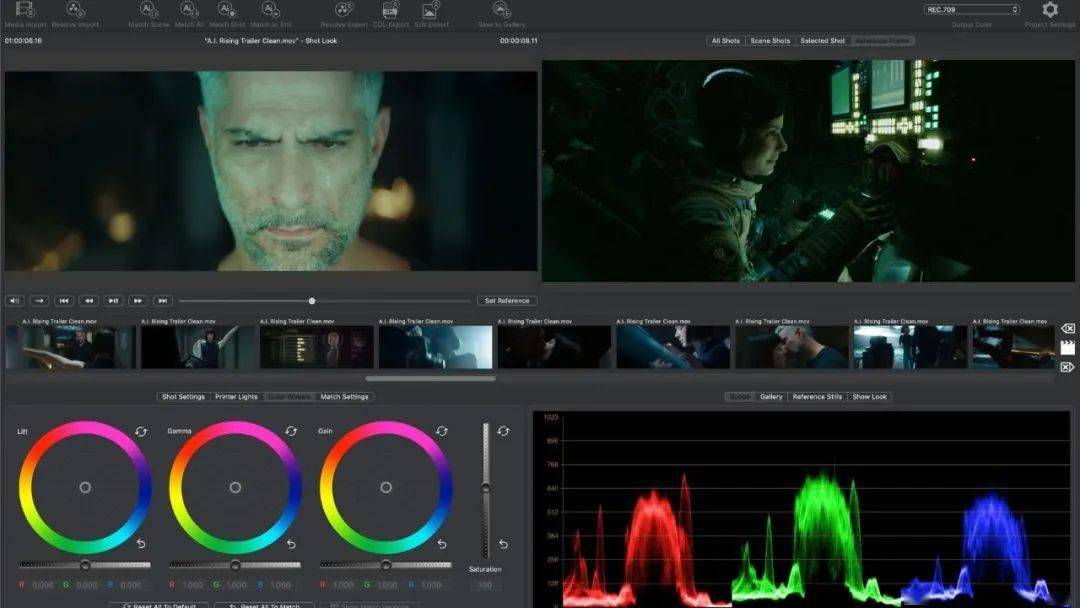
Task: Reset the Lift color wheel
Action: point(142,431)
